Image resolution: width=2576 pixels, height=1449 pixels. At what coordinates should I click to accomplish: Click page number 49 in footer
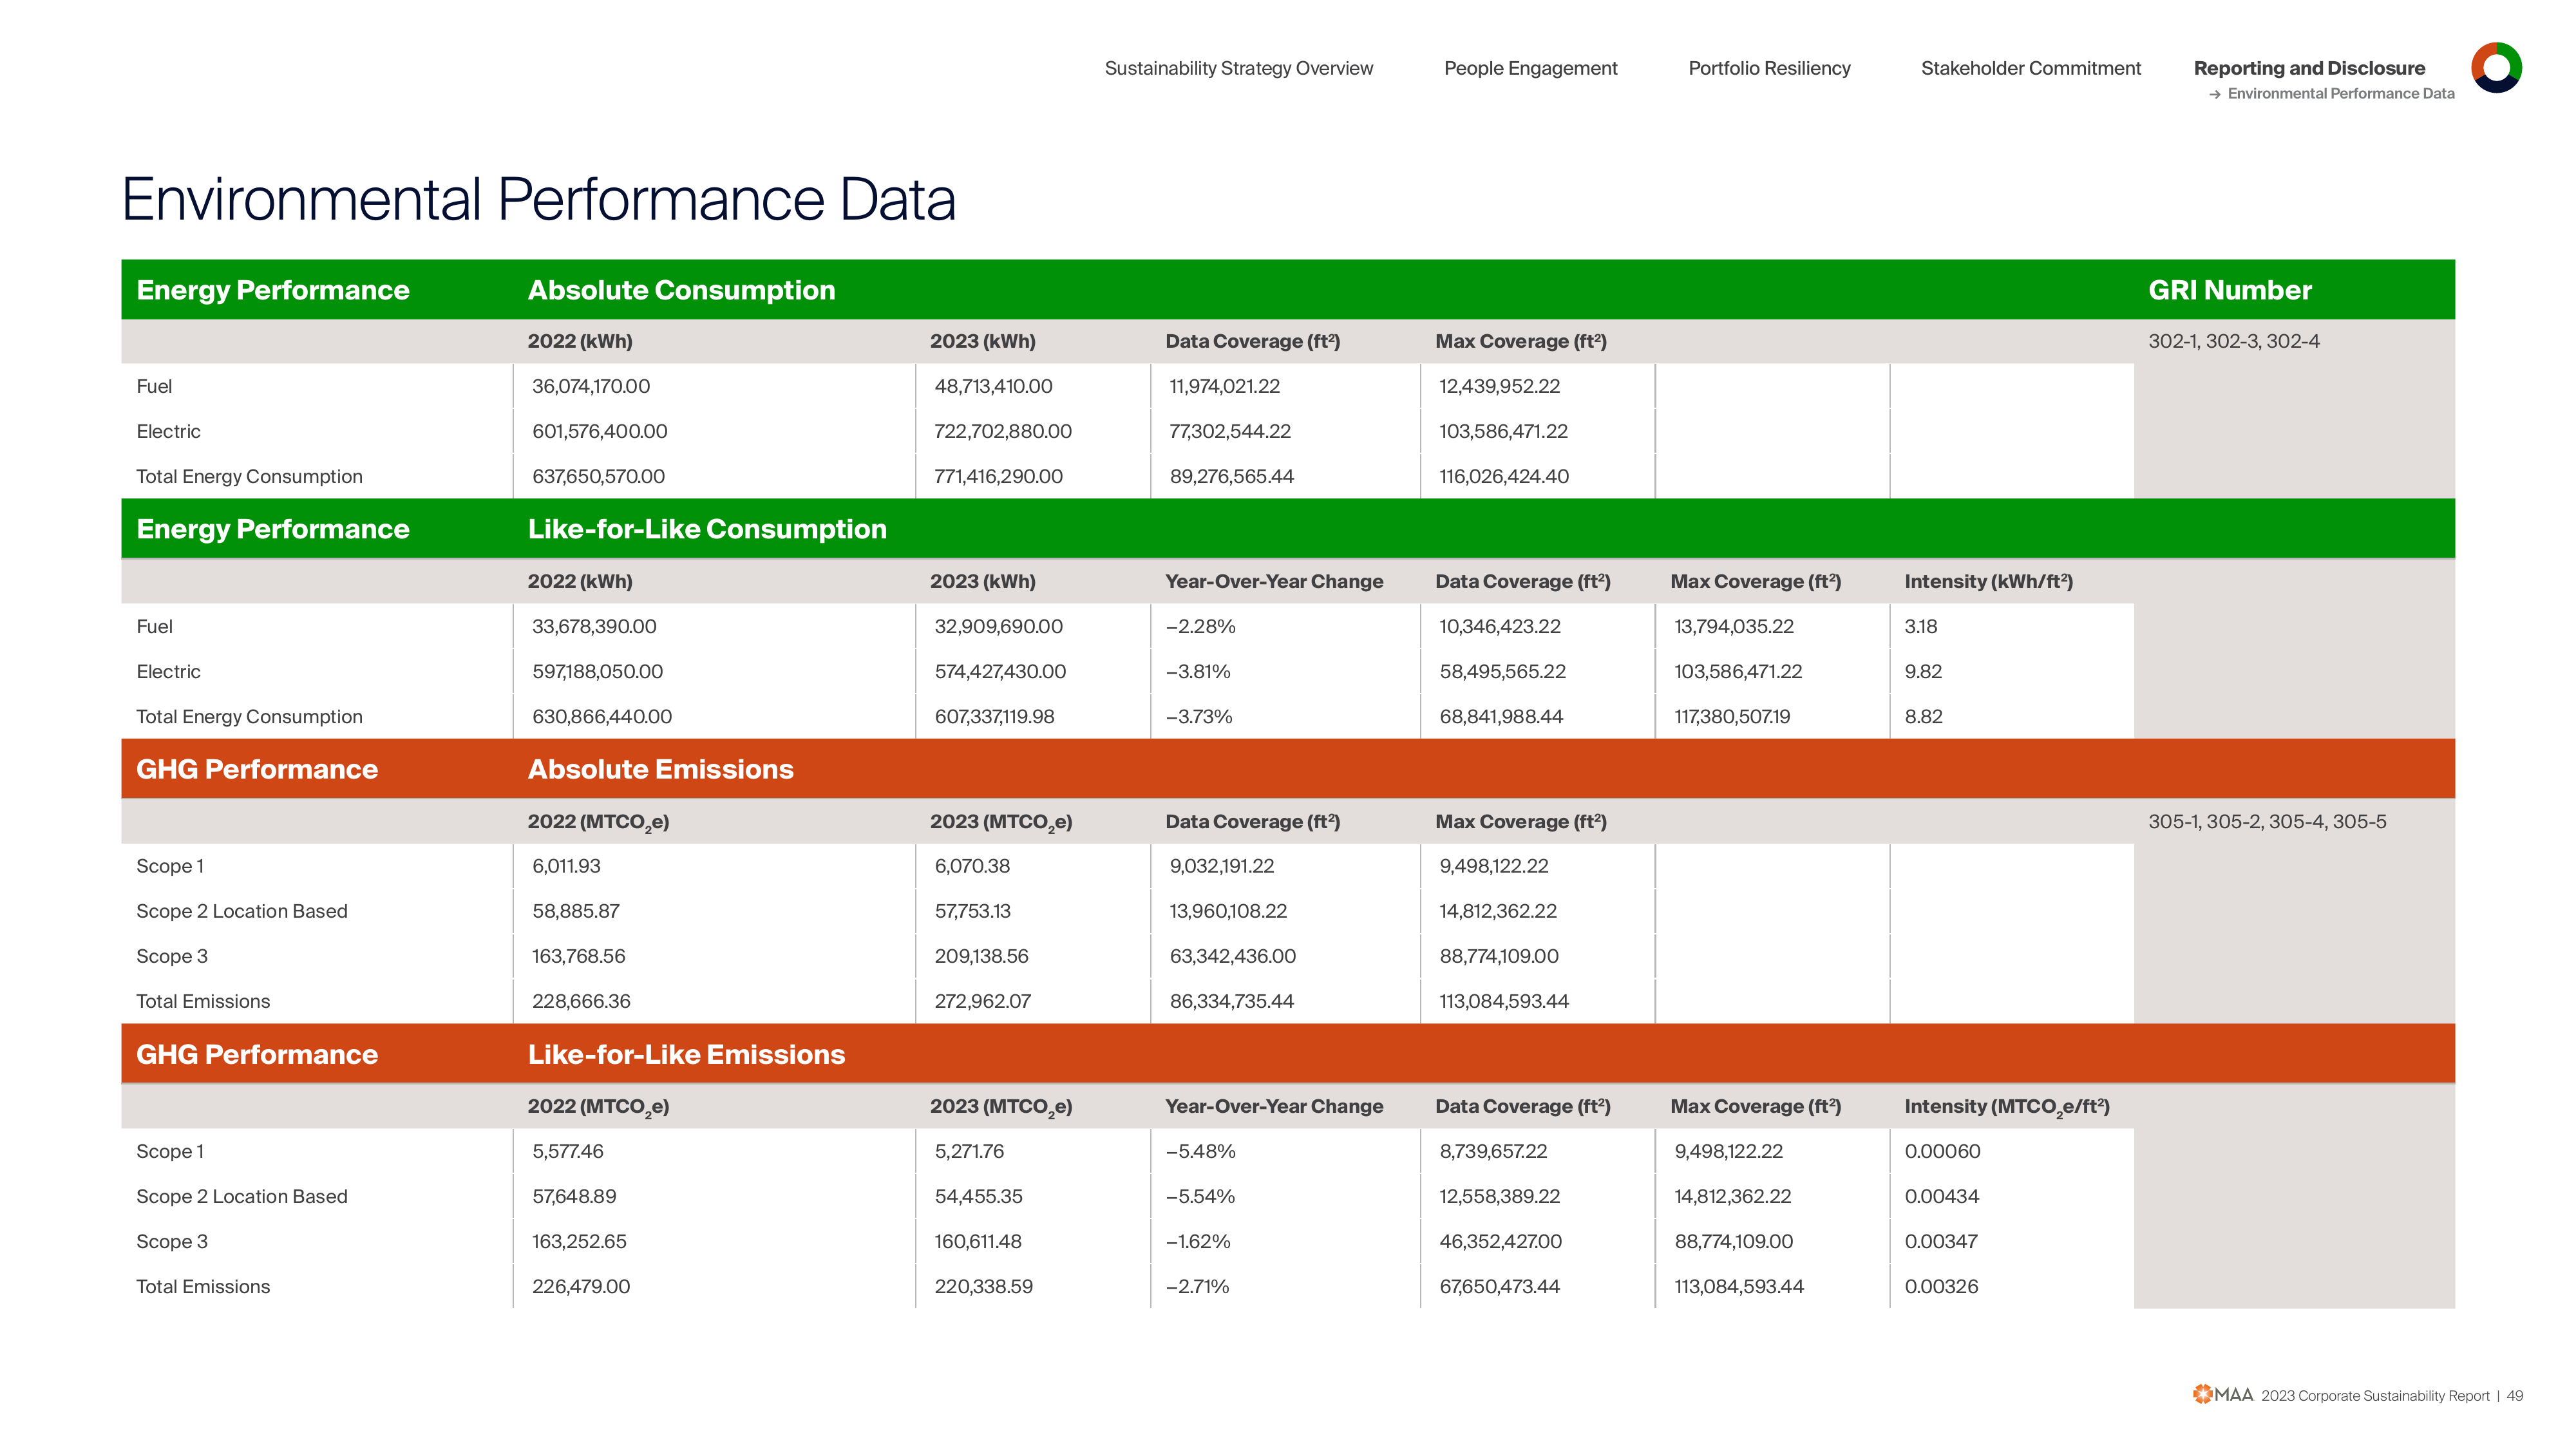2514,1395
